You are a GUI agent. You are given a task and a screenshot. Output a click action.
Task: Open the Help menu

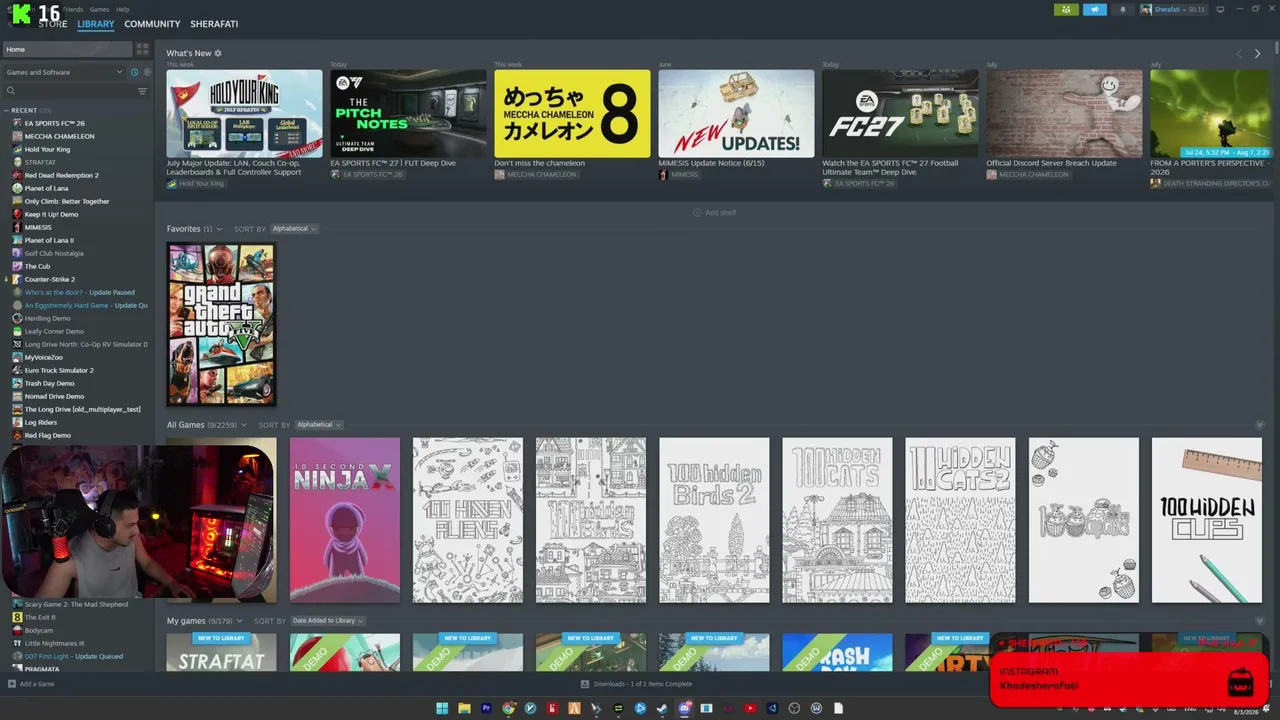tap(122, 9)
